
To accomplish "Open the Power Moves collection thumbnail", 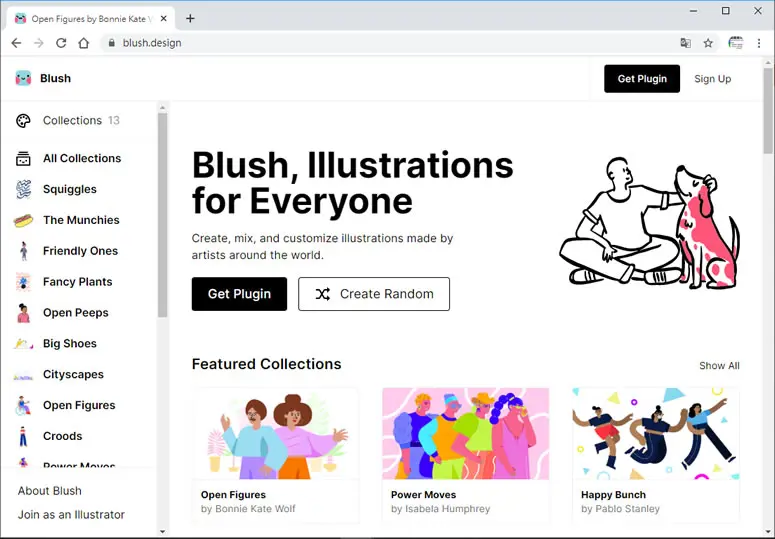I will pyautogui.click(x=466, y=434).
